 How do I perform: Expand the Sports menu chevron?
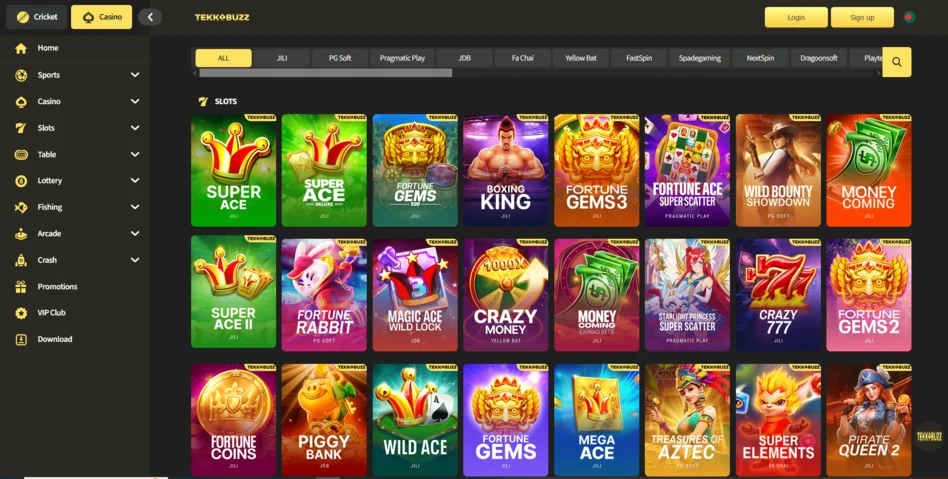pyautogui.click(x=135, y=75)
